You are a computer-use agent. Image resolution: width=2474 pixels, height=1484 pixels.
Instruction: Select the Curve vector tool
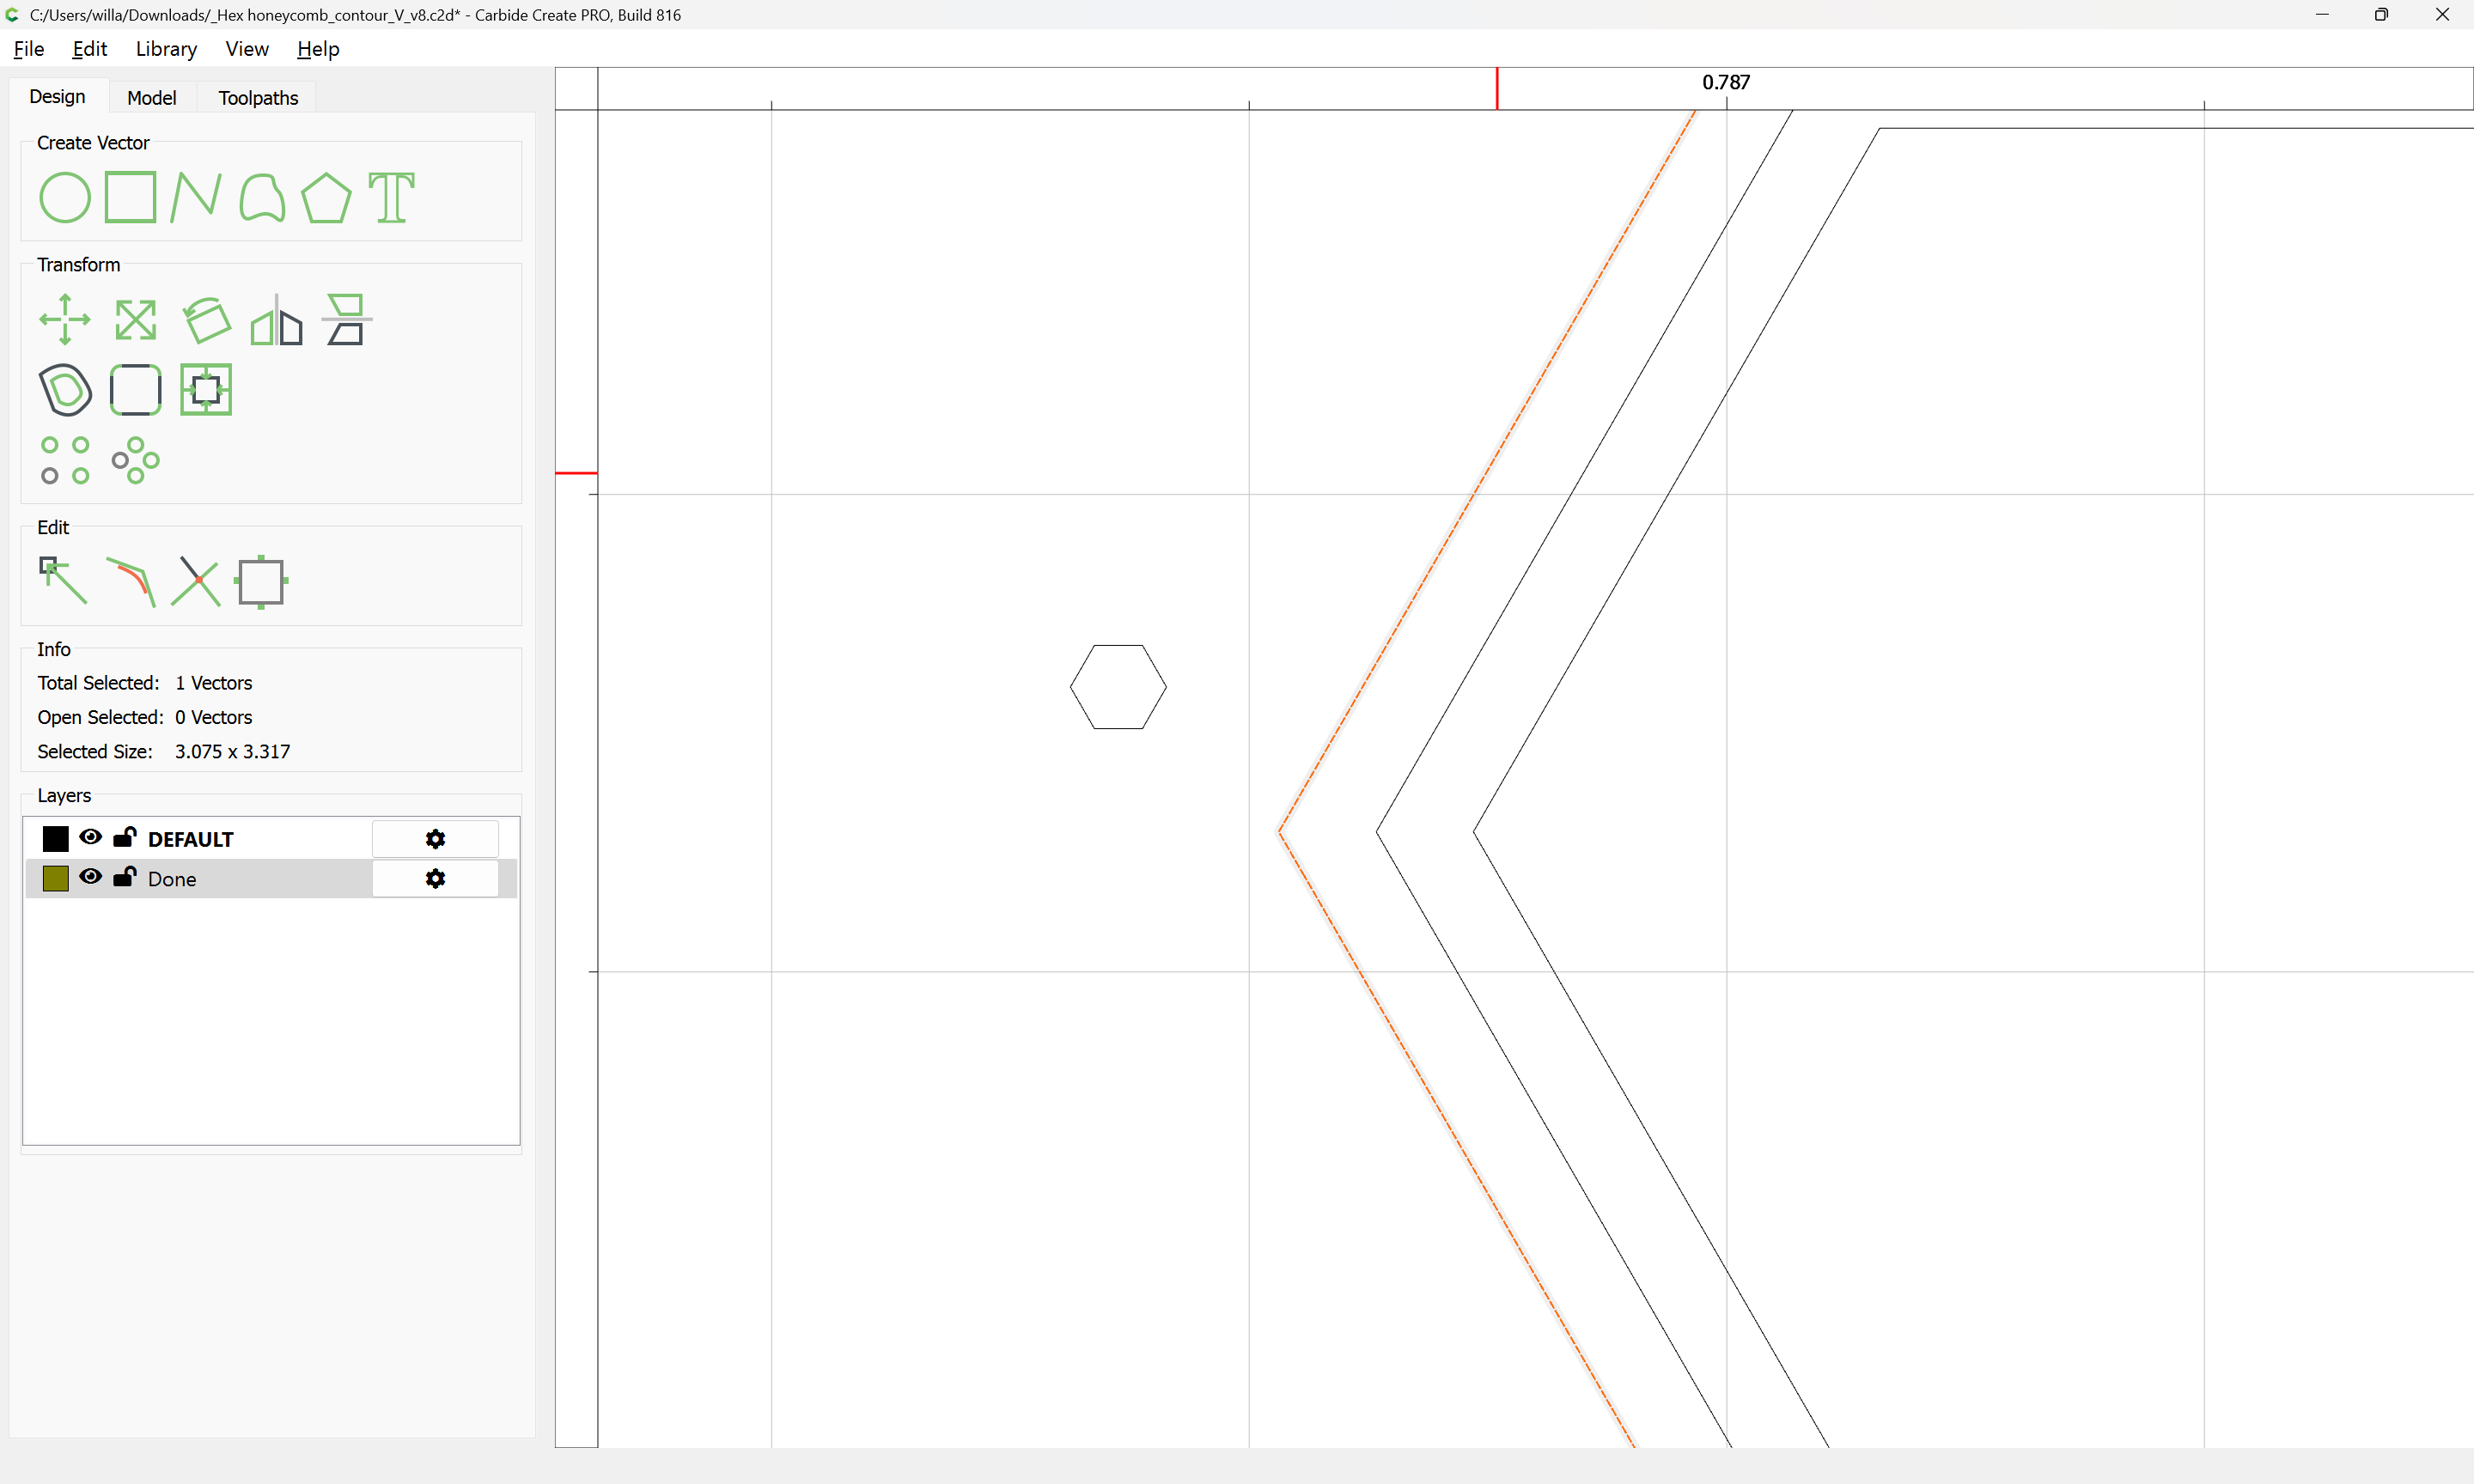click(x=262, y=197)
